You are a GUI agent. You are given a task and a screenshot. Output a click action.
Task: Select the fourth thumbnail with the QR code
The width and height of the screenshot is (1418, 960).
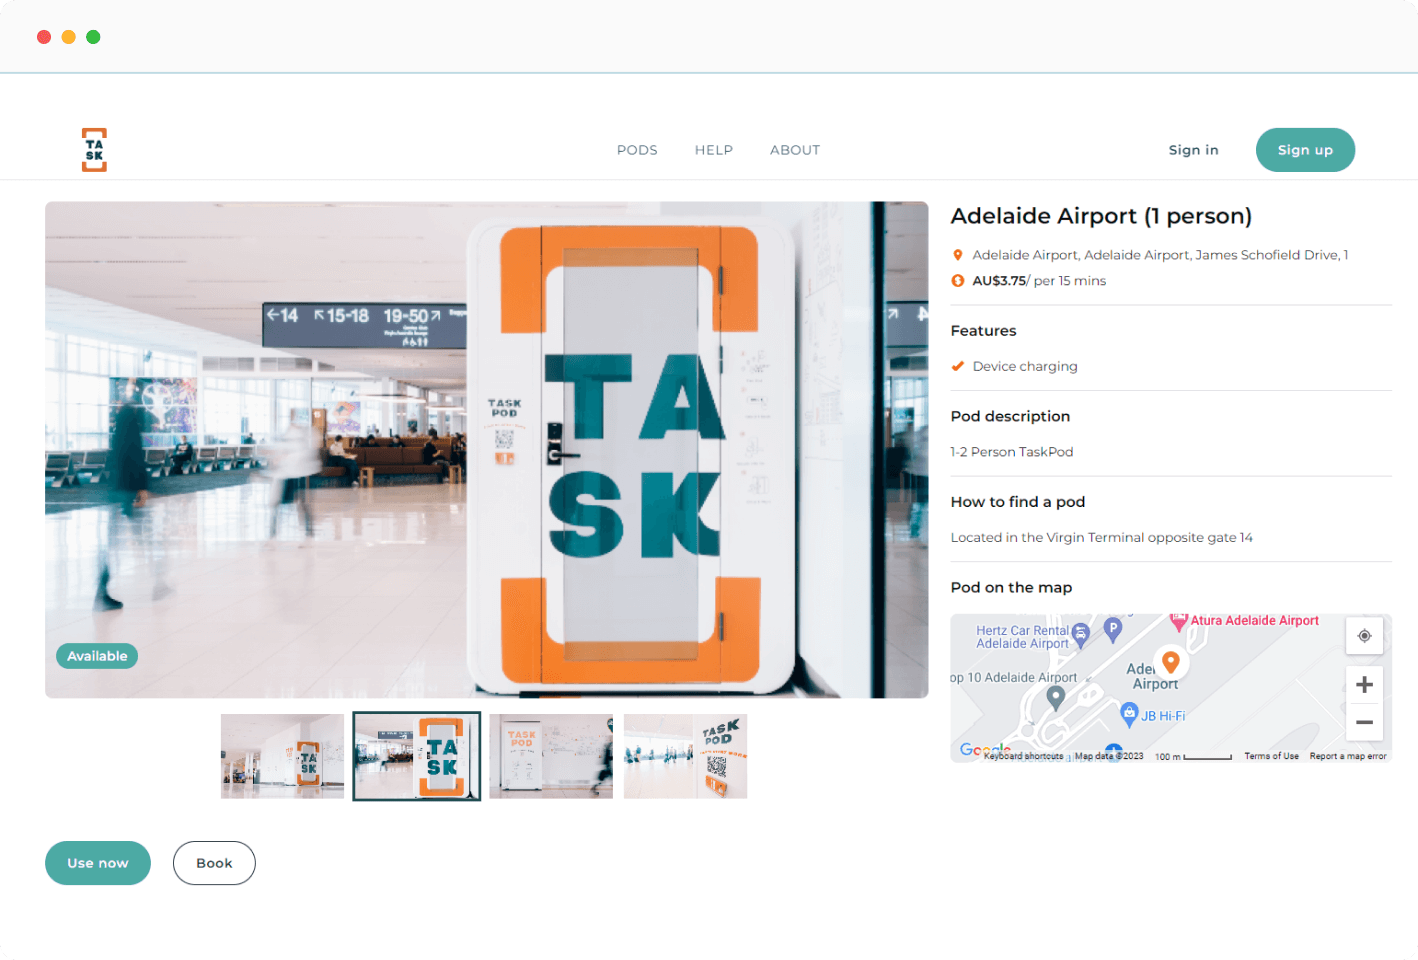point(685,756)
